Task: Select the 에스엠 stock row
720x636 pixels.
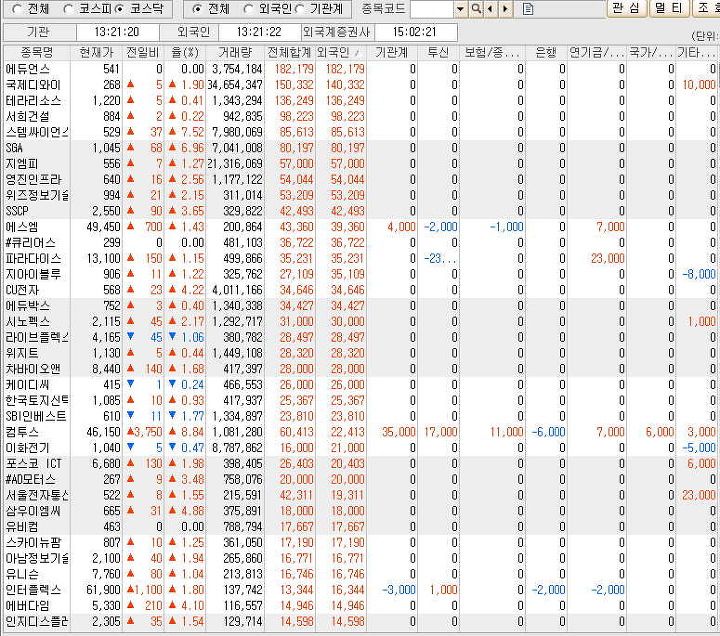Action: click(x=360, y=227)
